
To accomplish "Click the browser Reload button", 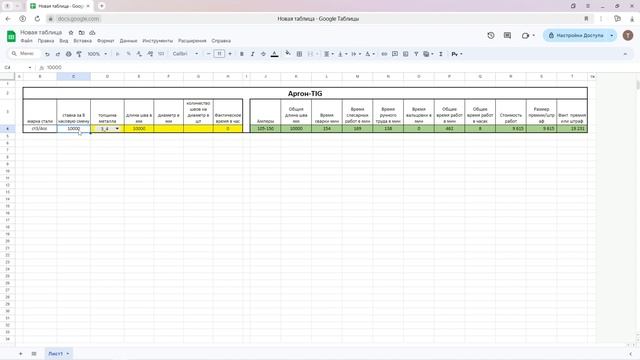I will point(37,19).
